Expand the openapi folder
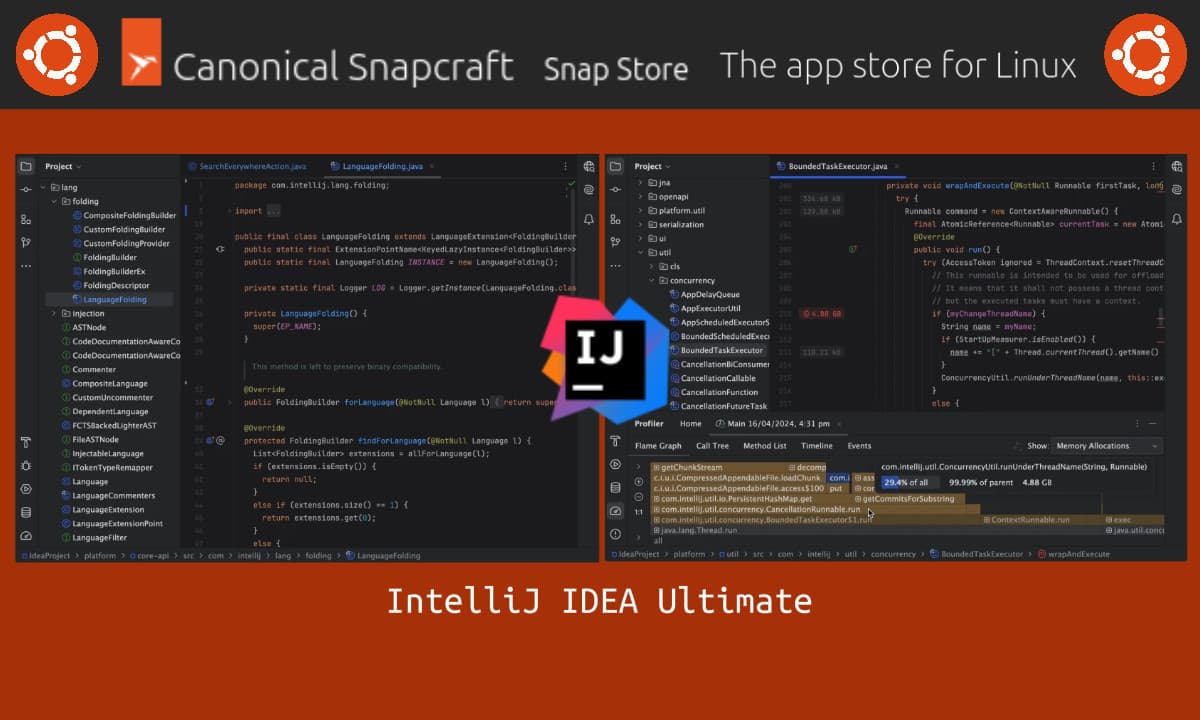 [640, 197]
